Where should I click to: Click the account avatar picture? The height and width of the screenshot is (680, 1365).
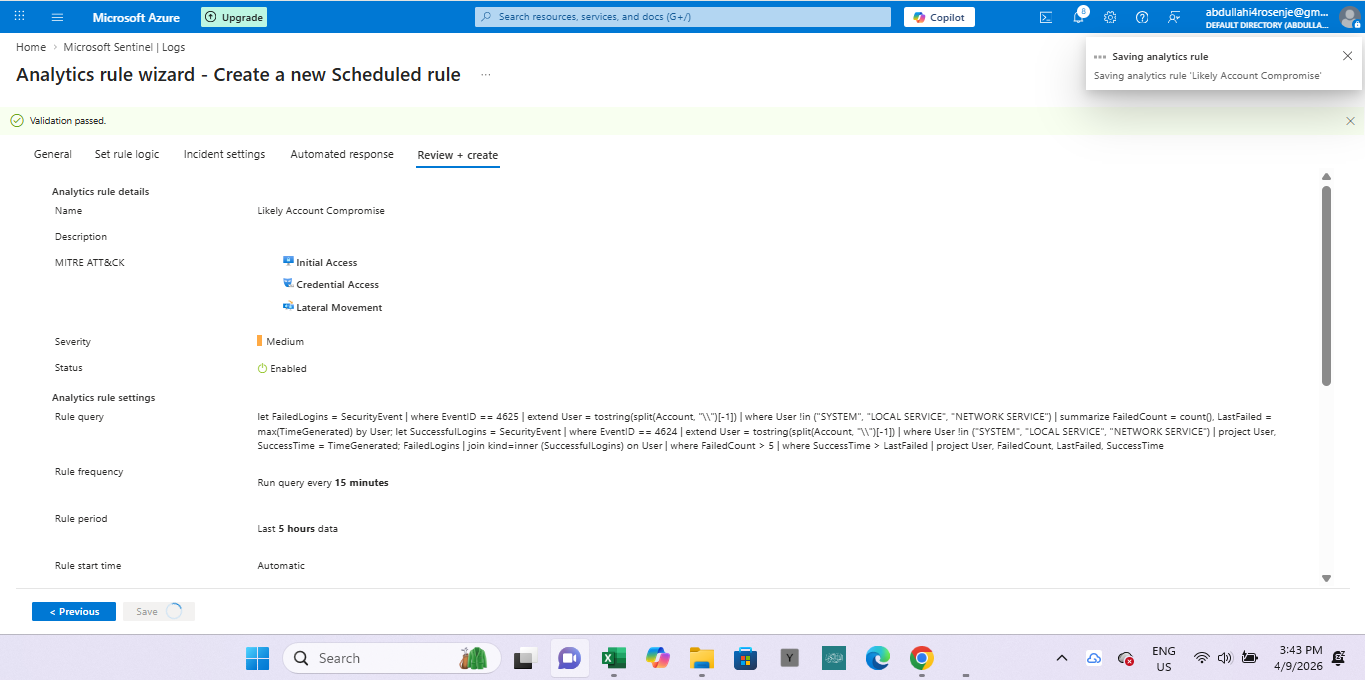[1349, 17]
